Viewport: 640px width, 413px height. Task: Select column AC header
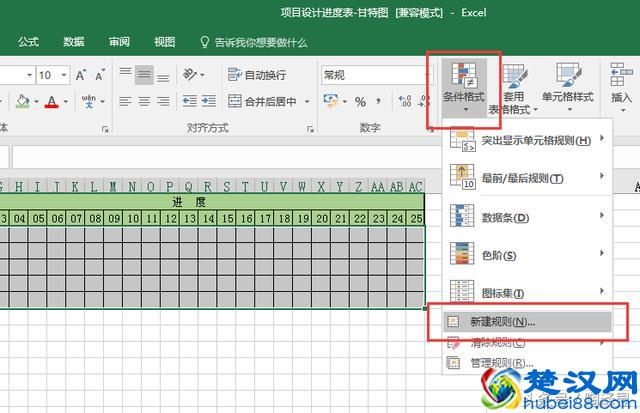[416, 187]
